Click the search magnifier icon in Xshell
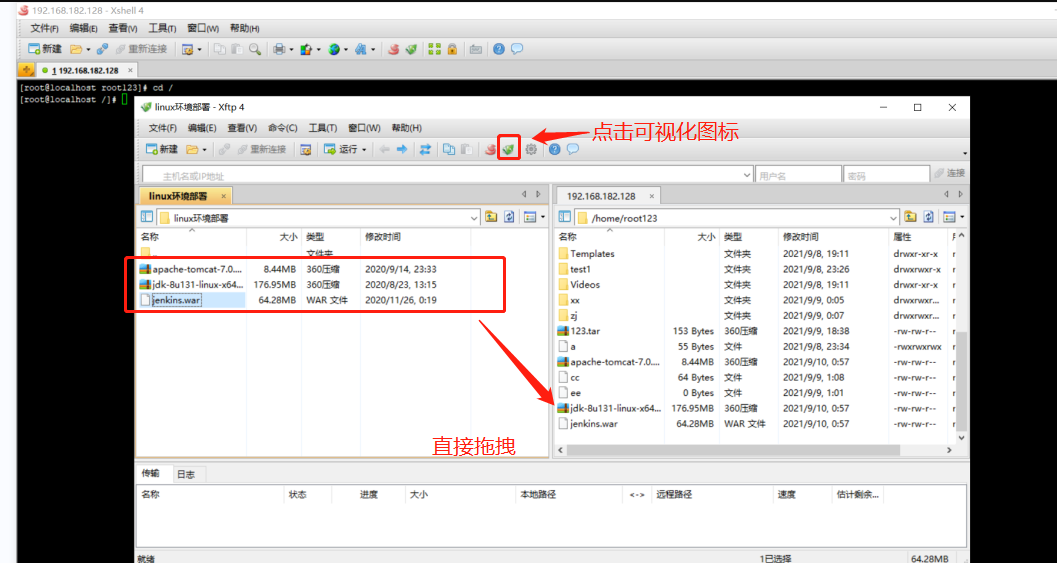1057x563 pixels. click(255, 49)
